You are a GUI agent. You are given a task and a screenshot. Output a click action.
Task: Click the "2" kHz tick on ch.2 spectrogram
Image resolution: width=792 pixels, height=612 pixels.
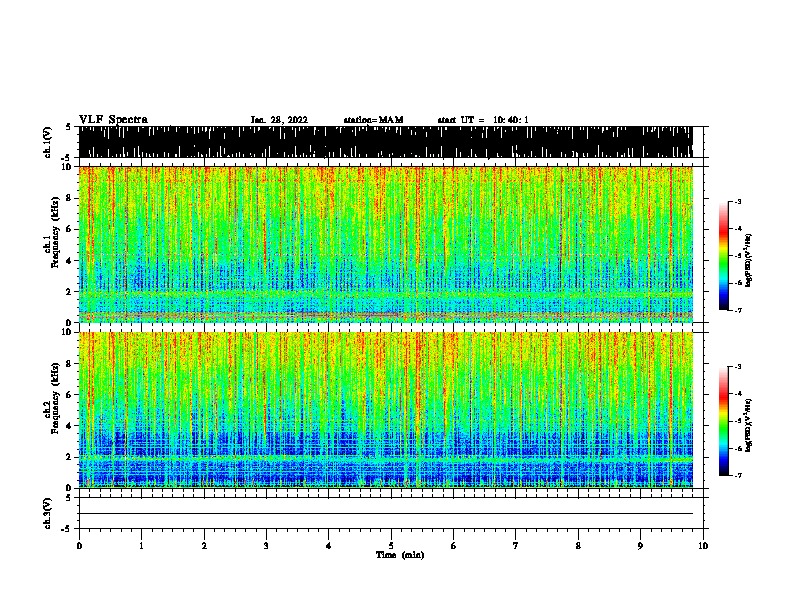69,457
